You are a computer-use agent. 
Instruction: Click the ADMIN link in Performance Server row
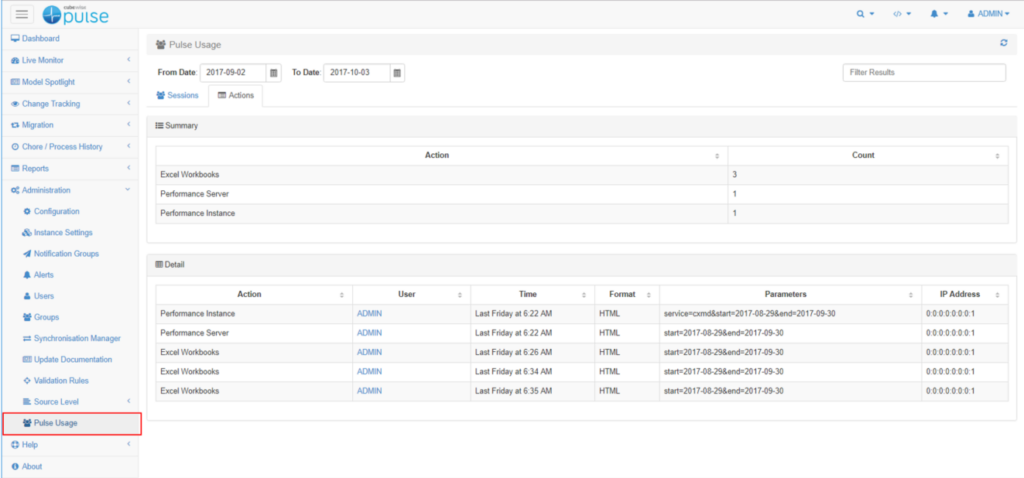coord(369,333)
